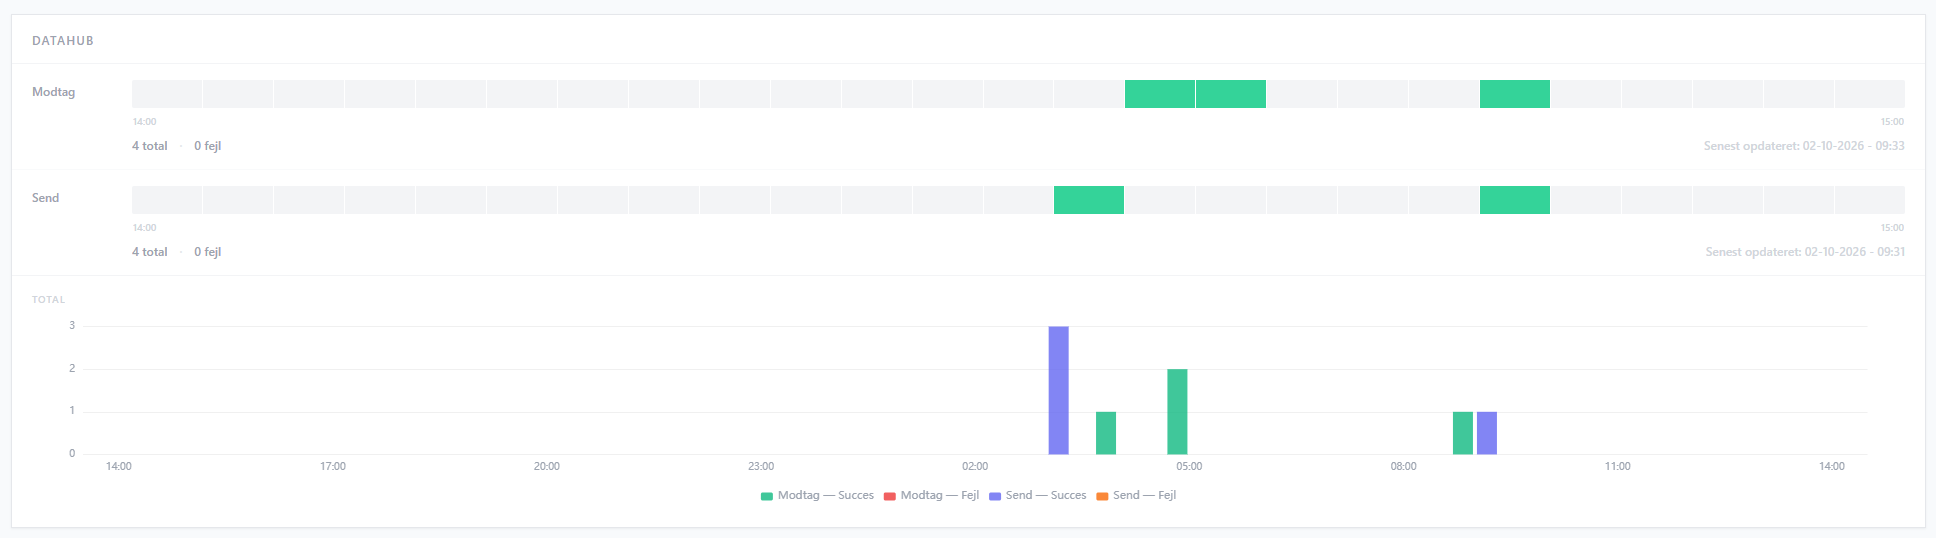The image size is (1936, 538).
Task: Click the 23:00 x-axis label
Action: (x=761, y=467)
